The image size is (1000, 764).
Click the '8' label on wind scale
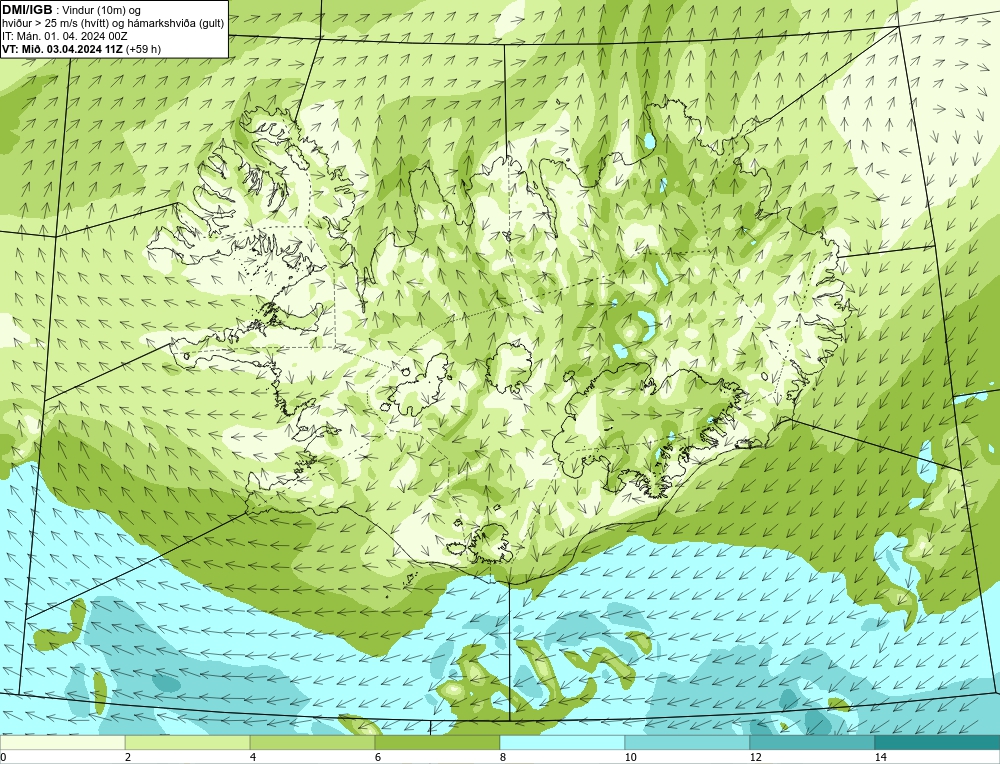pyautogui.click(x=503, y=757)
